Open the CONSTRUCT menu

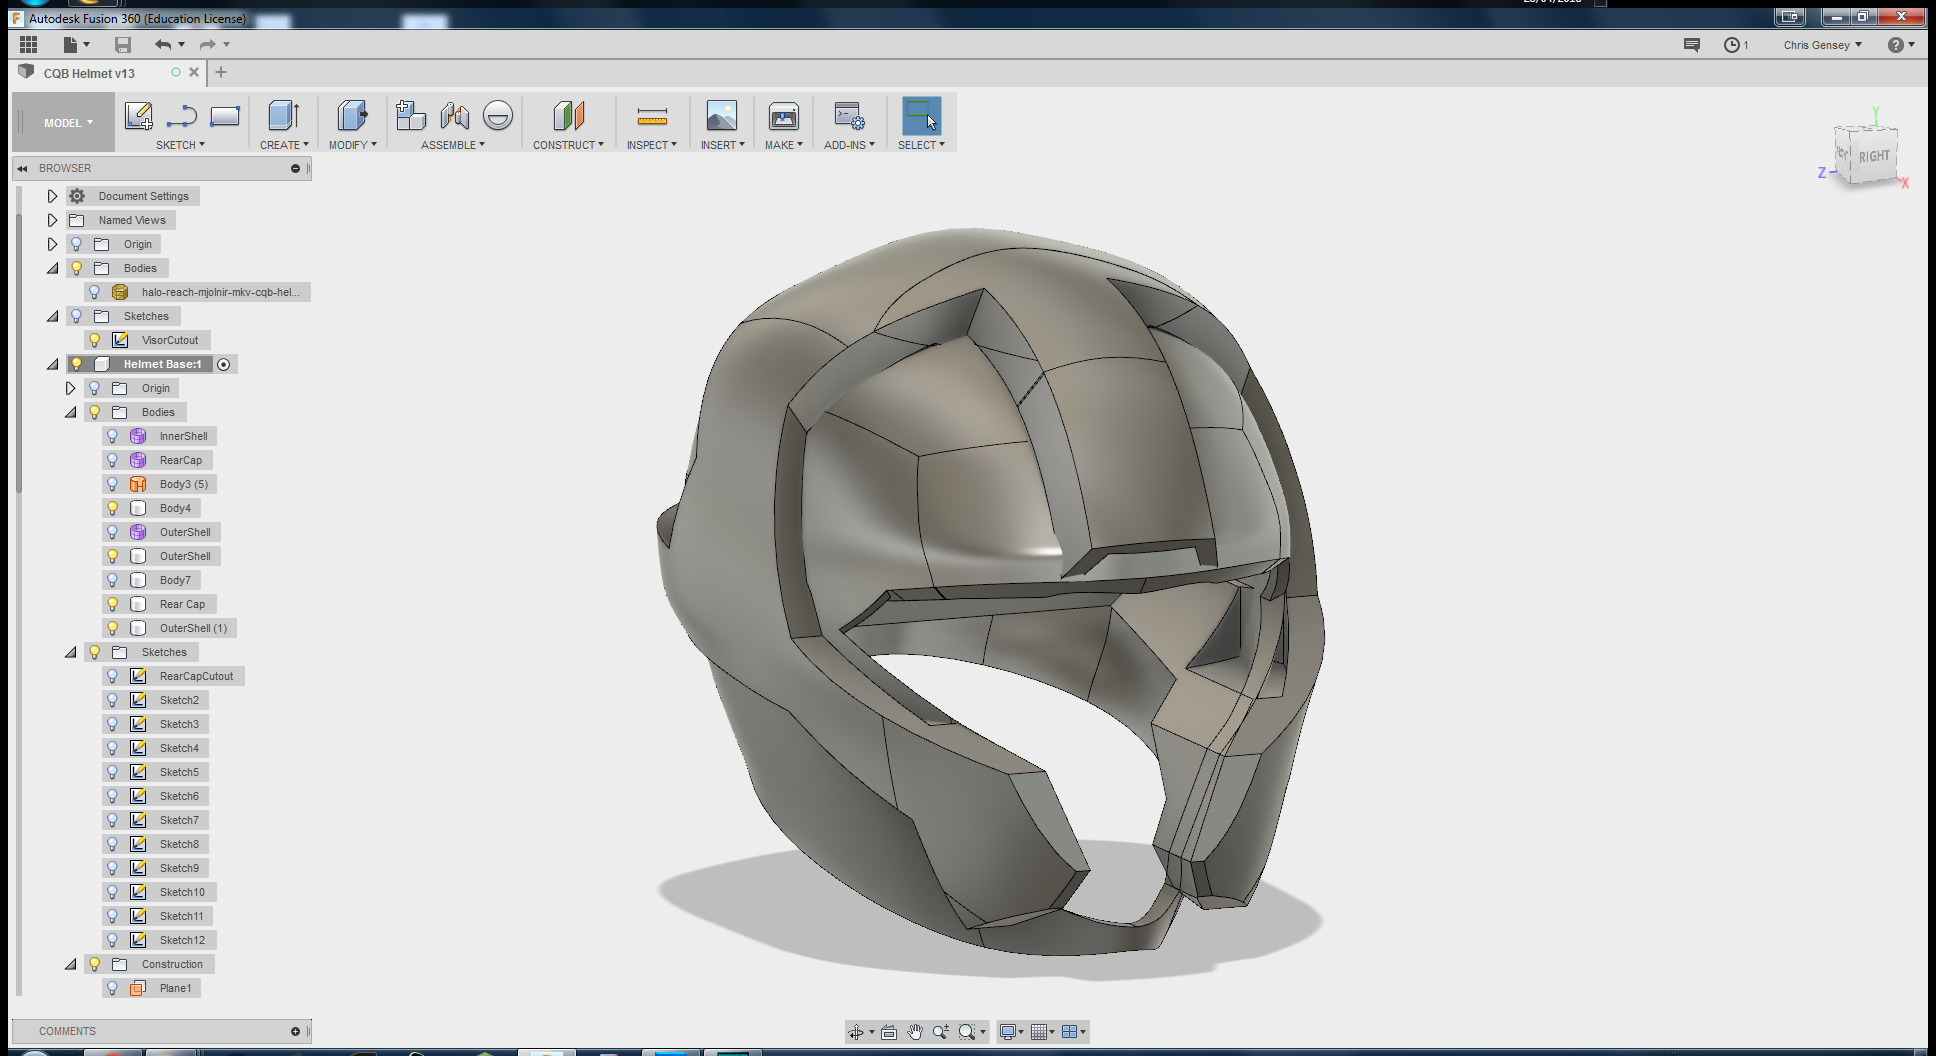tap(567, 145)
